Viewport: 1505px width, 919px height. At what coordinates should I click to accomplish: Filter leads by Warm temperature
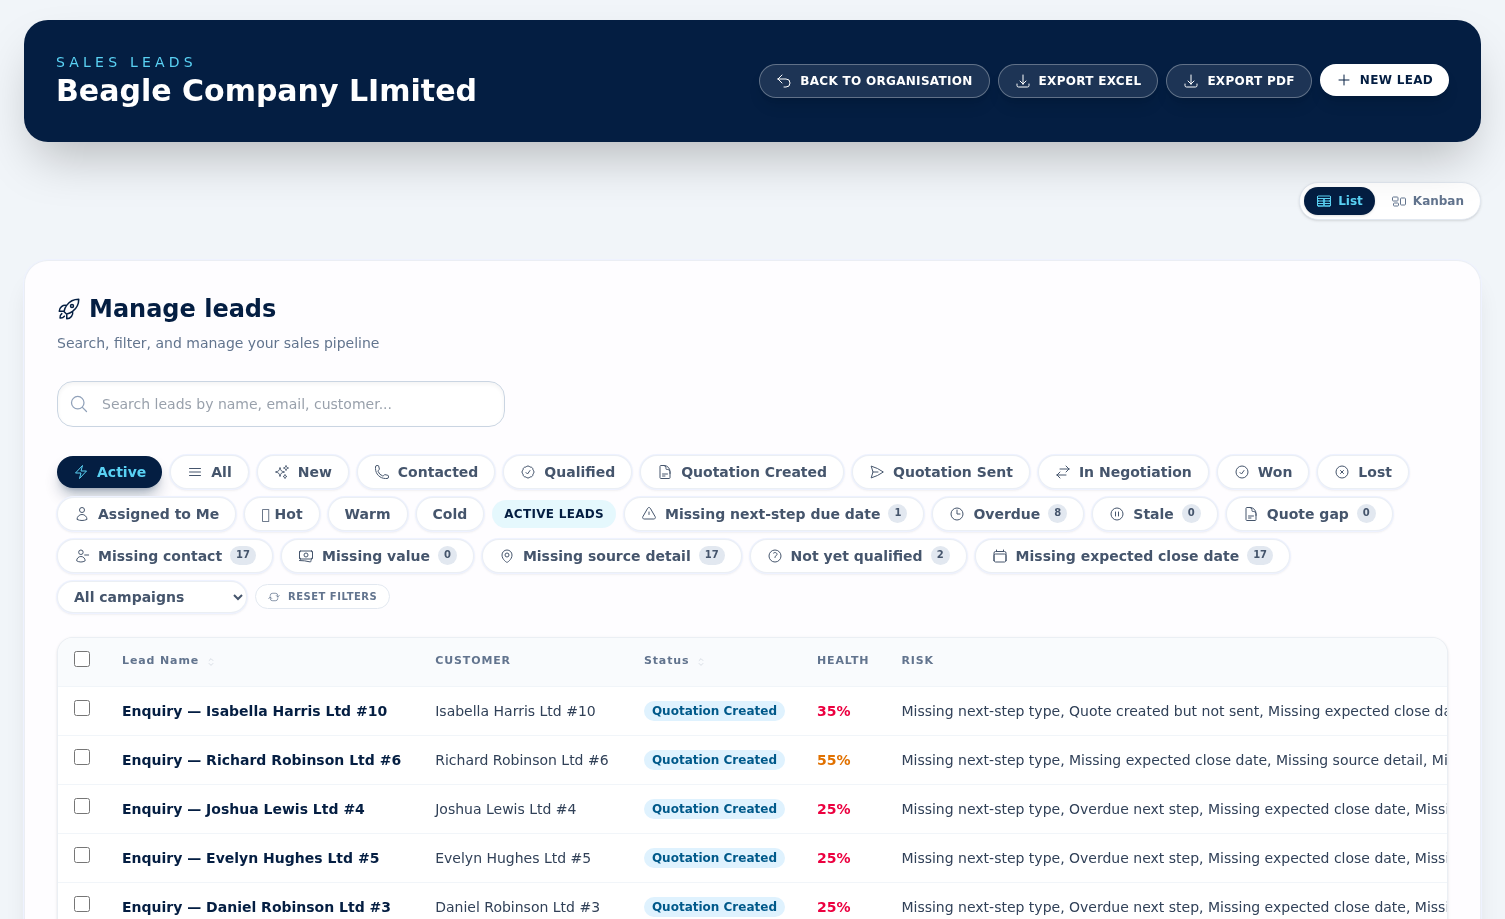point(367,514)
